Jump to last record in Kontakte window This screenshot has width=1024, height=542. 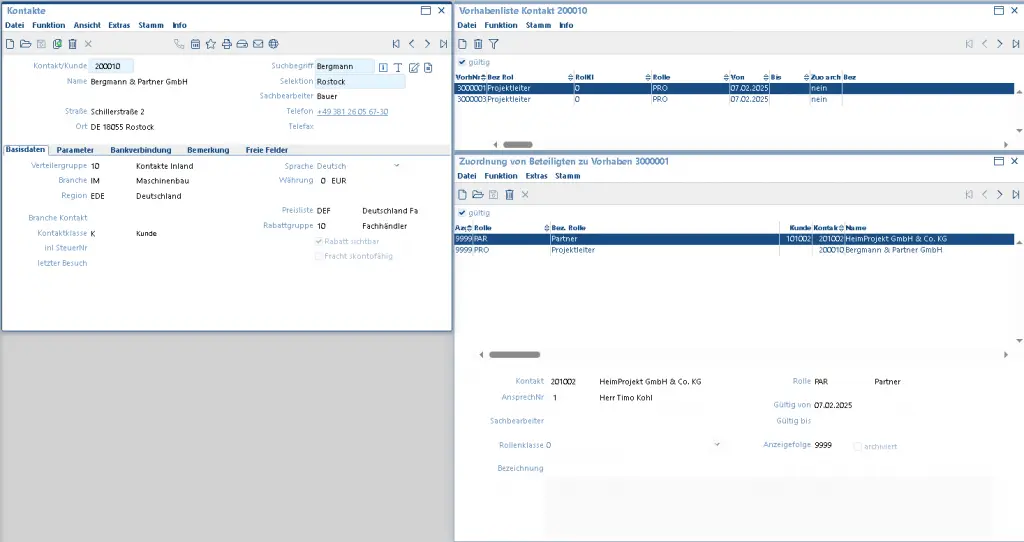(443, 44)
